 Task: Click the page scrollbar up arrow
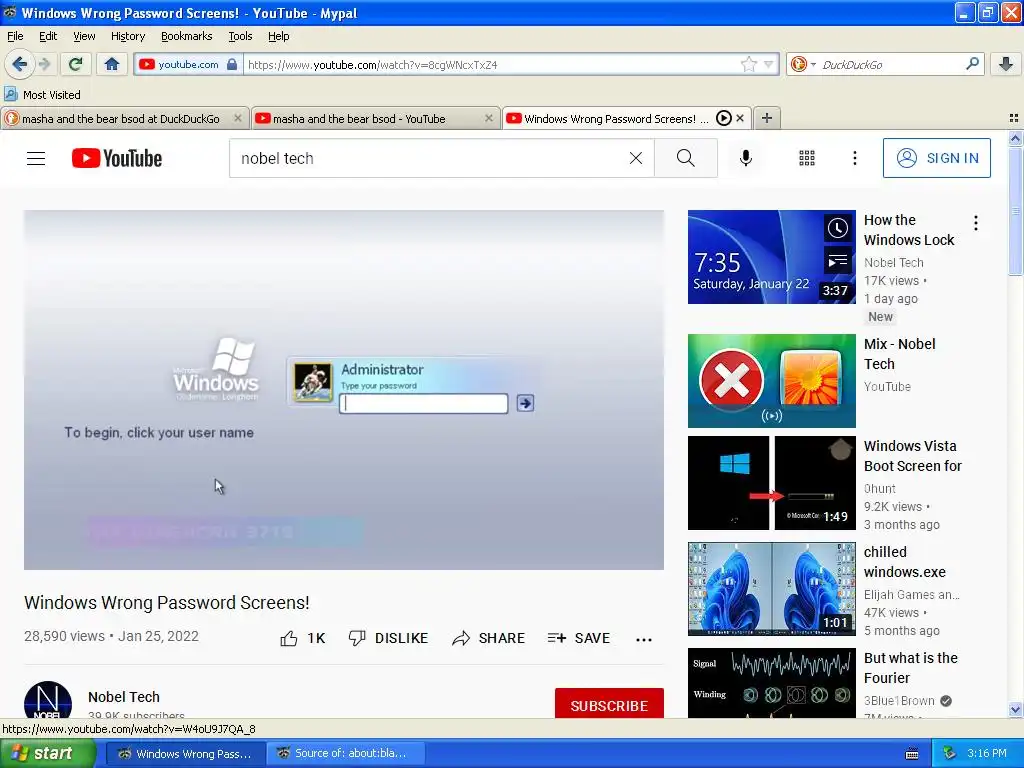[x=1015, y=138]
